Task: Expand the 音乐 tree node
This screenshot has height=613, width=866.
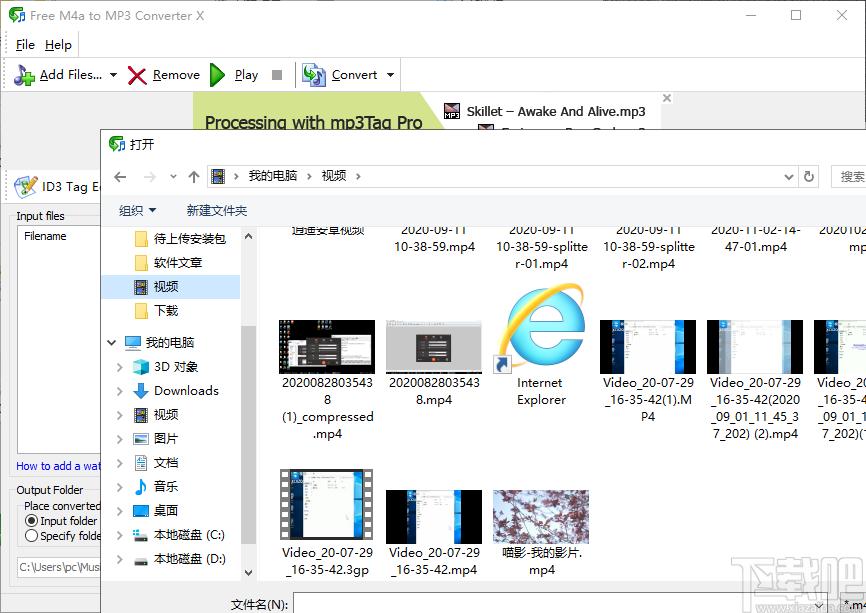Action: pyautogui.click(x=119, y=487)
